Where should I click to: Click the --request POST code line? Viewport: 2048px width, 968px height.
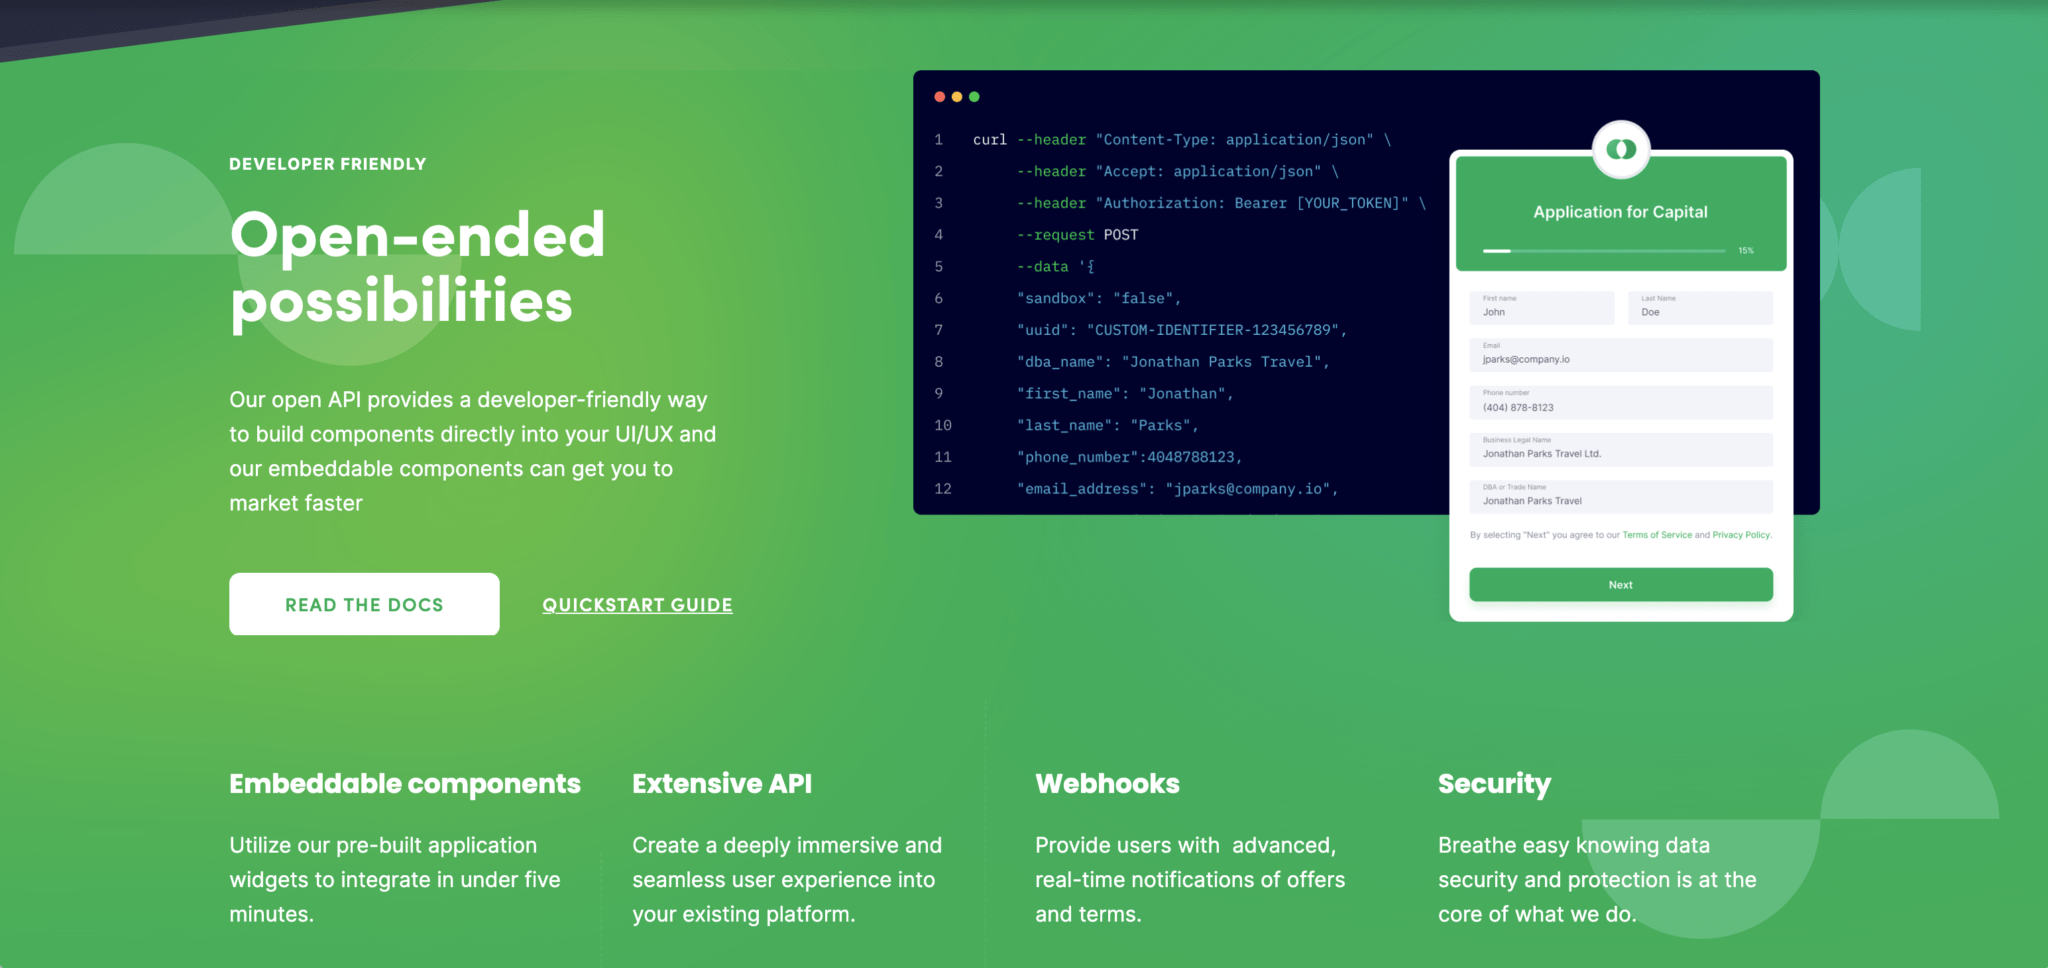click(1077, 235)
